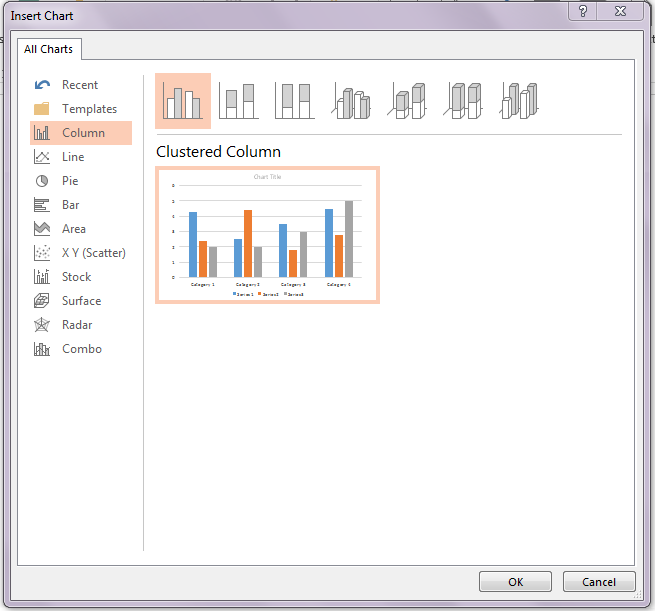Pick the 3-D Clustered Column subtype icon
The height and width of the screenshot is (611, 655).
[x=351, y=101]
